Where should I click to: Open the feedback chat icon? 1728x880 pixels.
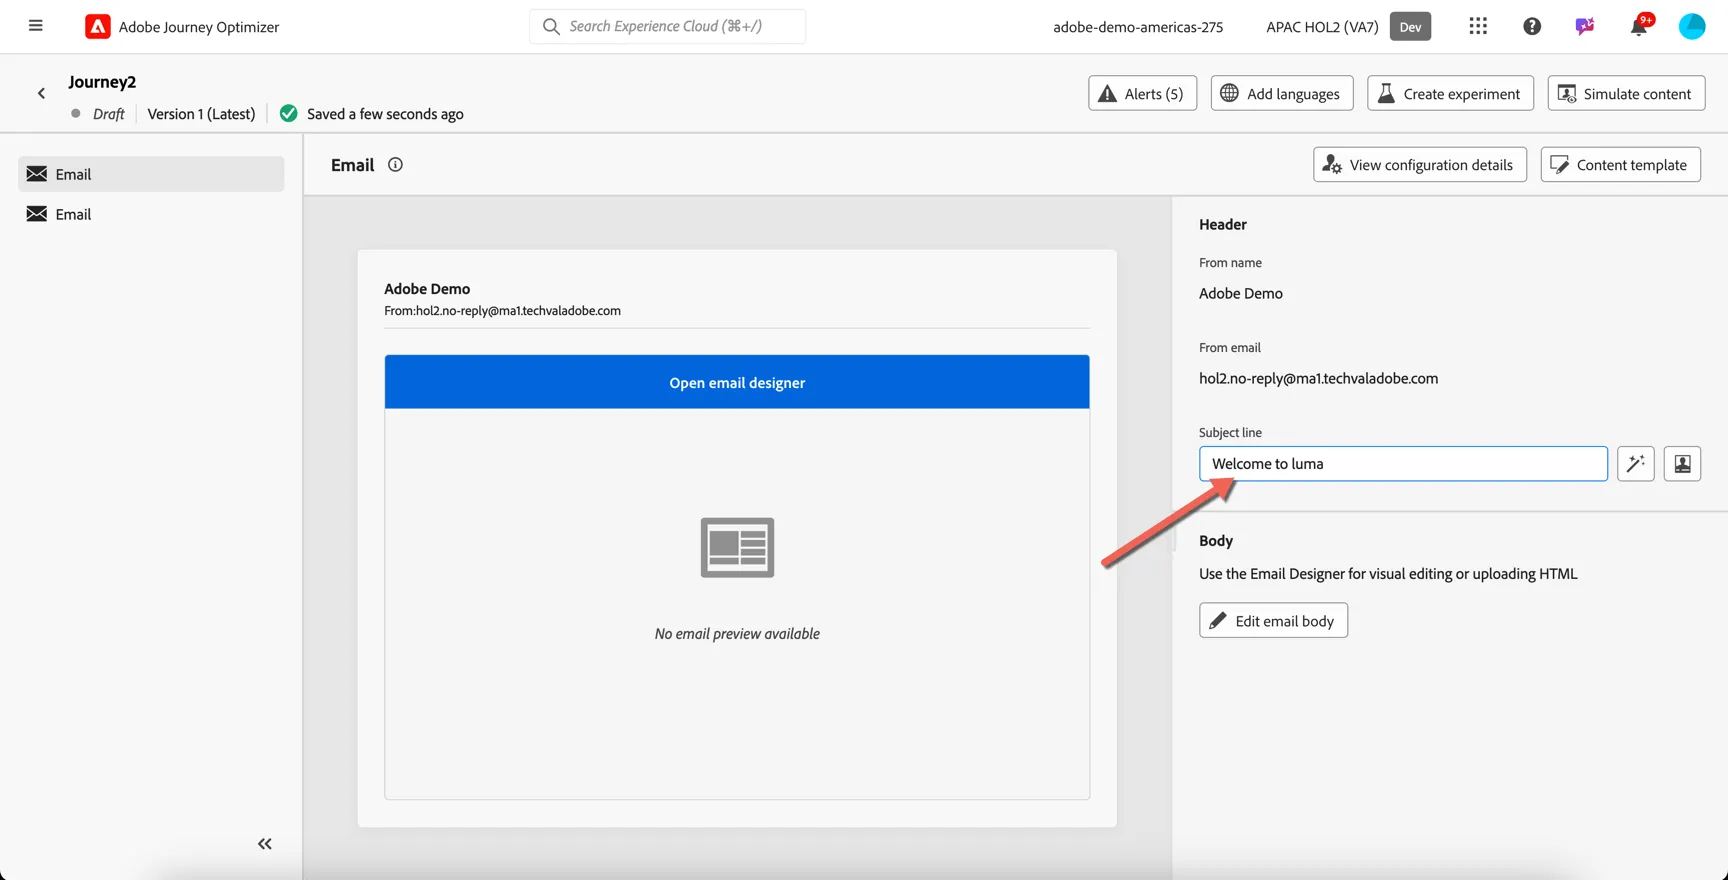tap(1585, 26)
